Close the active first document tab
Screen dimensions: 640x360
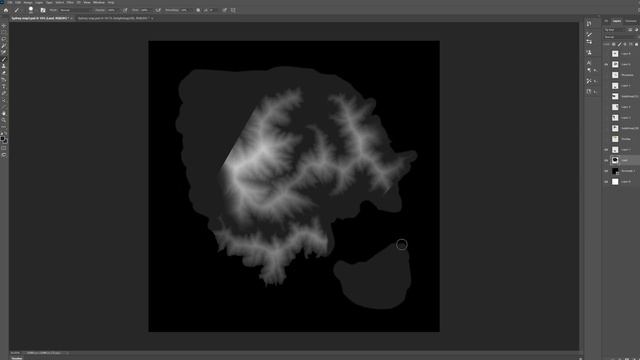coord(72,18)
